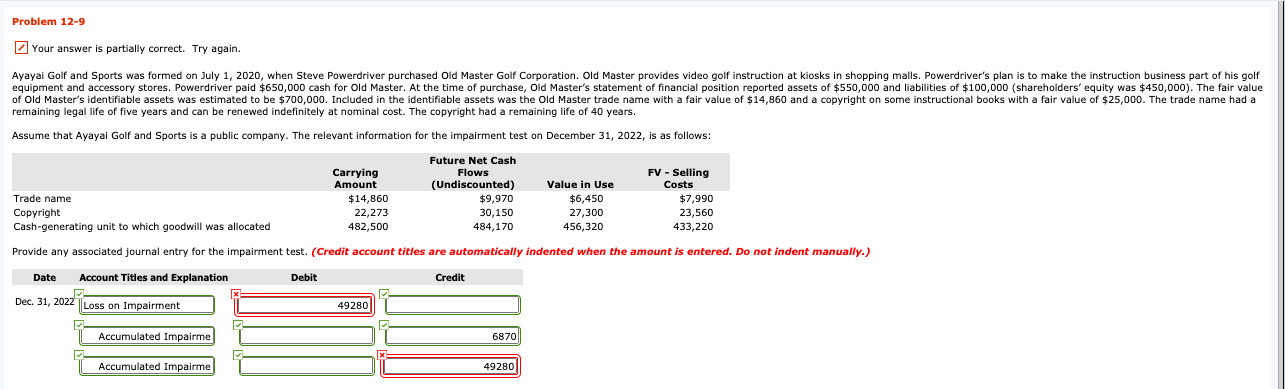Click green check icon above Loss on Impairment
Screen dimensions: 1285x389
79,294
